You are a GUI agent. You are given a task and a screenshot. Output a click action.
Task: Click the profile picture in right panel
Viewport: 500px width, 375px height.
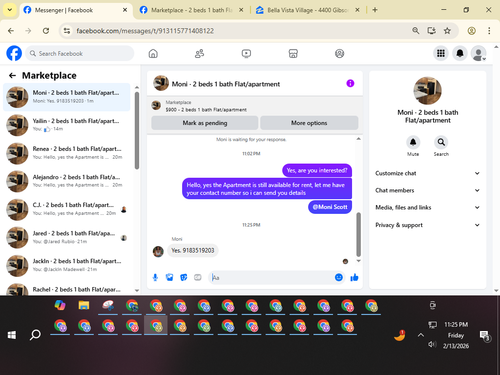427,91
